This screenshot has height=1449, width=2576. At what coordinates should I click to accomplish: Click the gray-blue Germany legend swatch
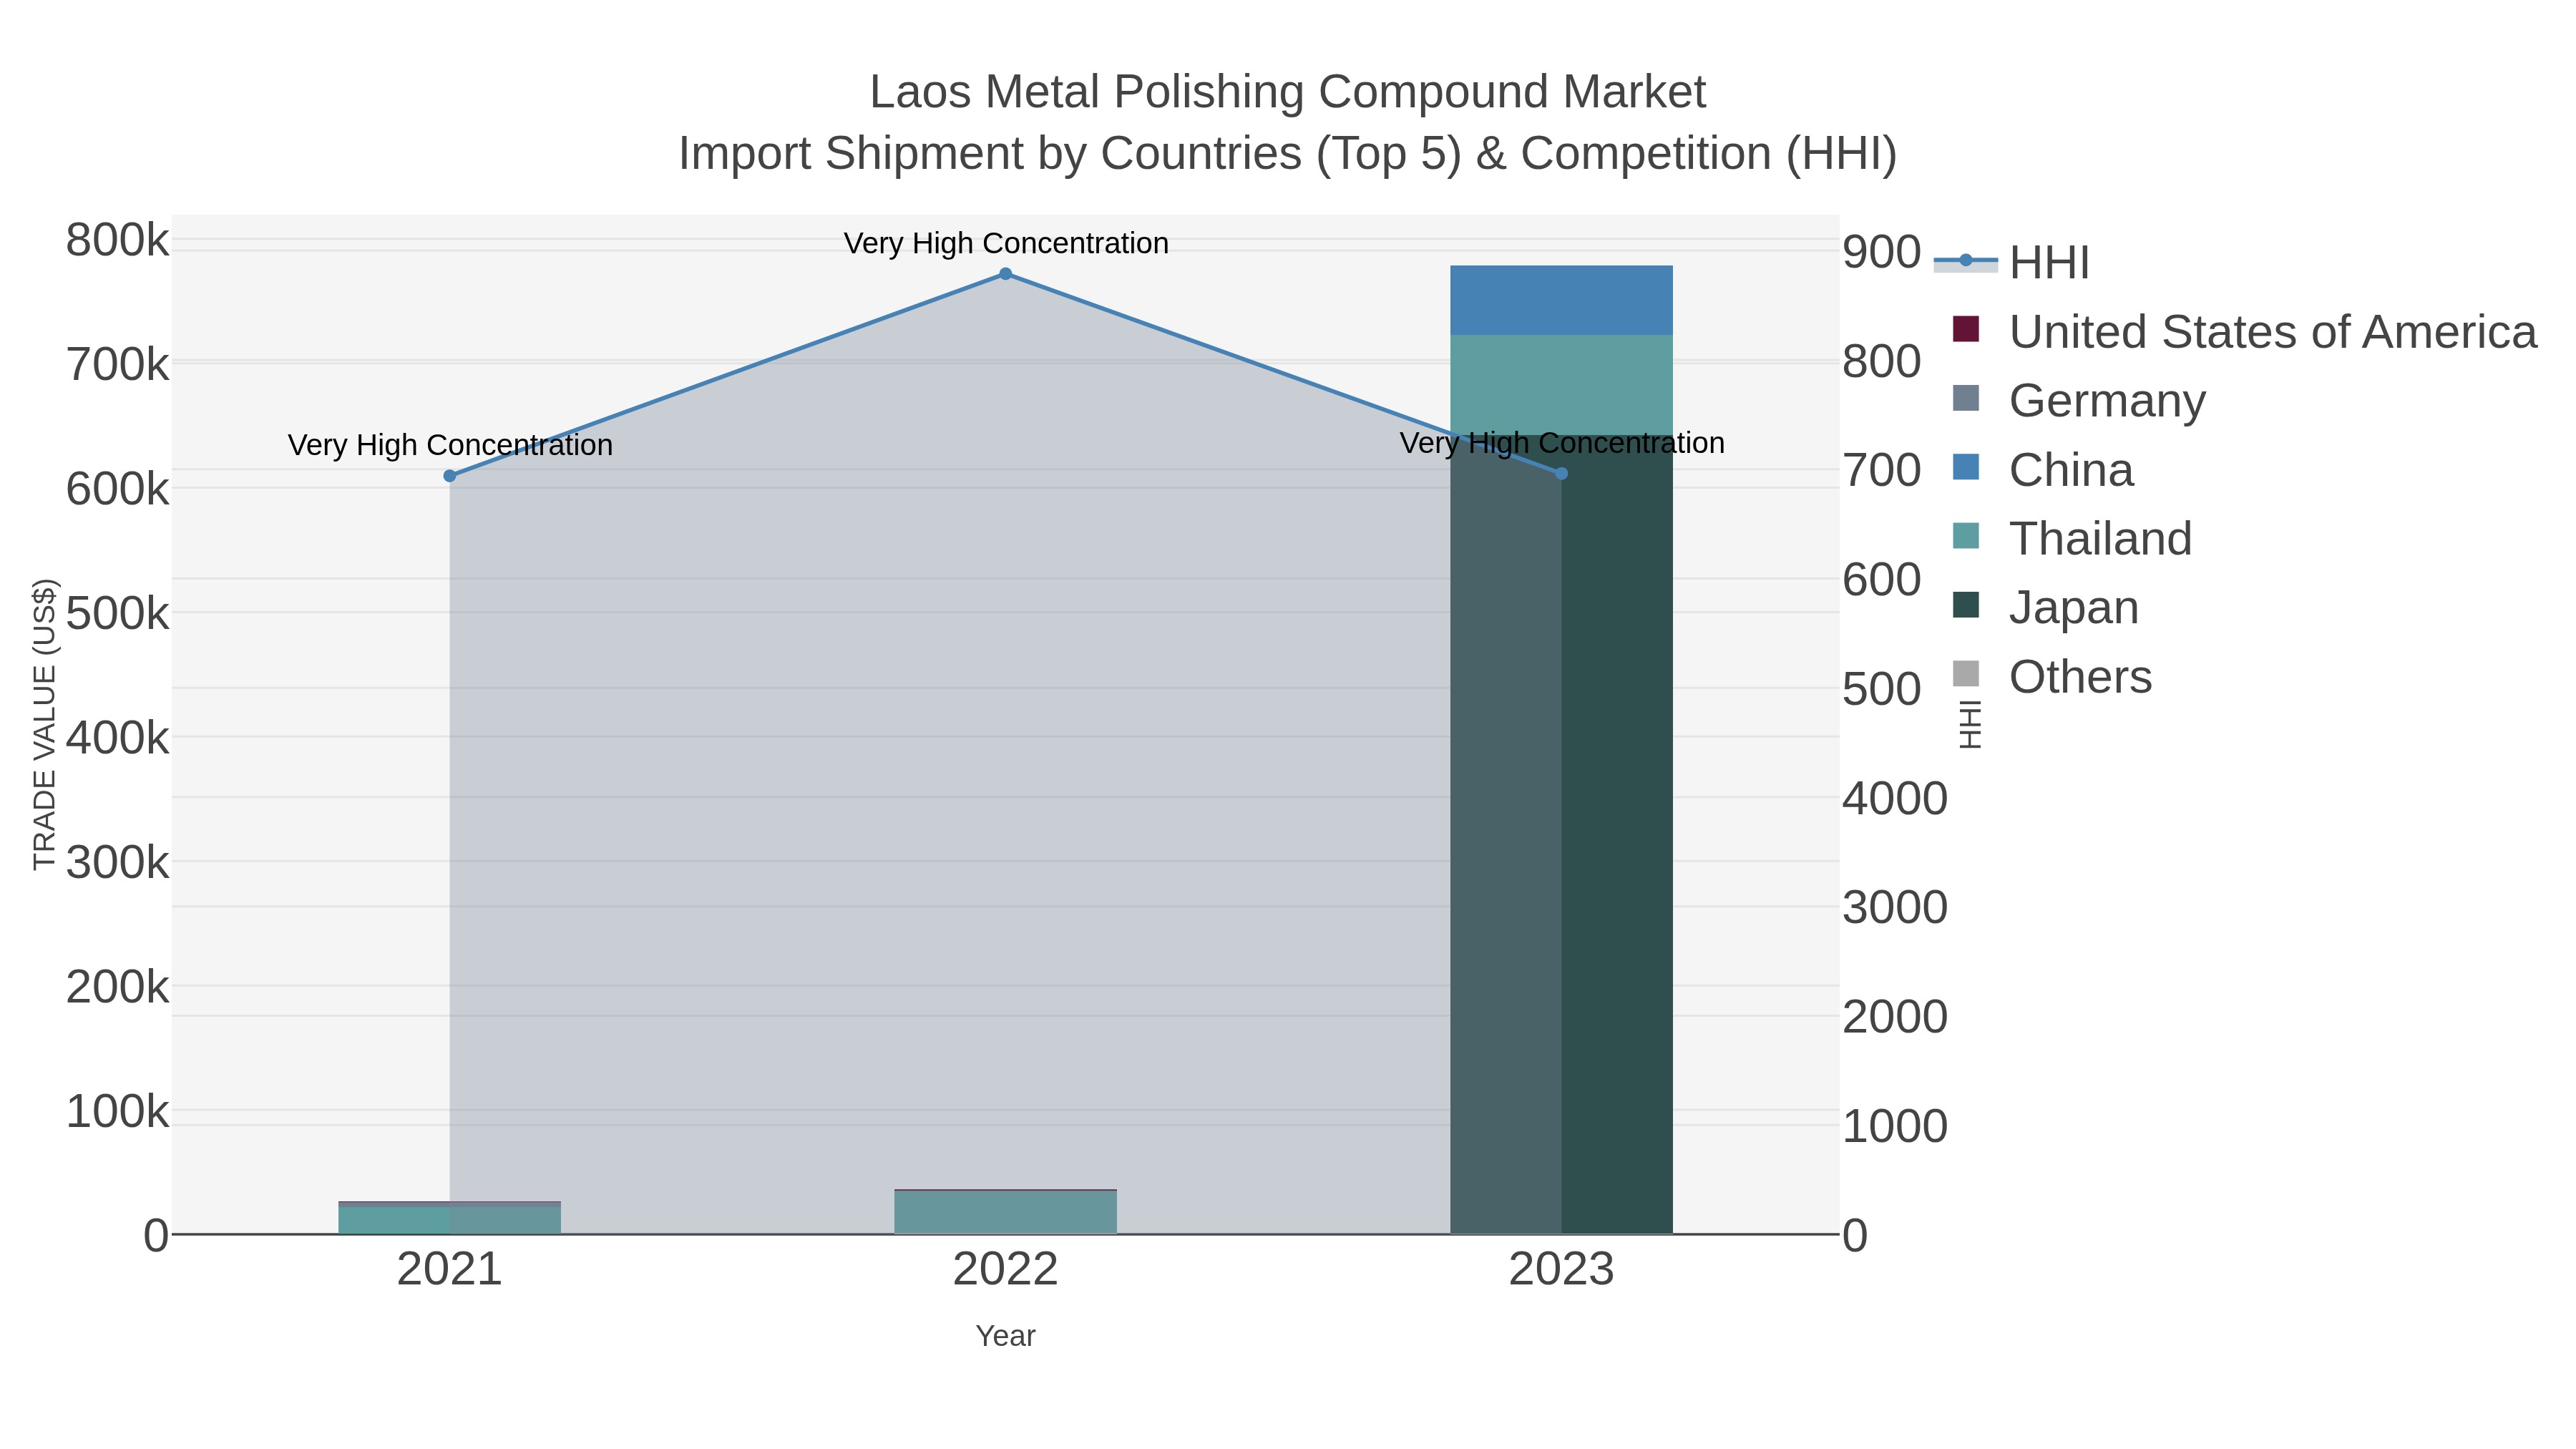click(1966, 398)
